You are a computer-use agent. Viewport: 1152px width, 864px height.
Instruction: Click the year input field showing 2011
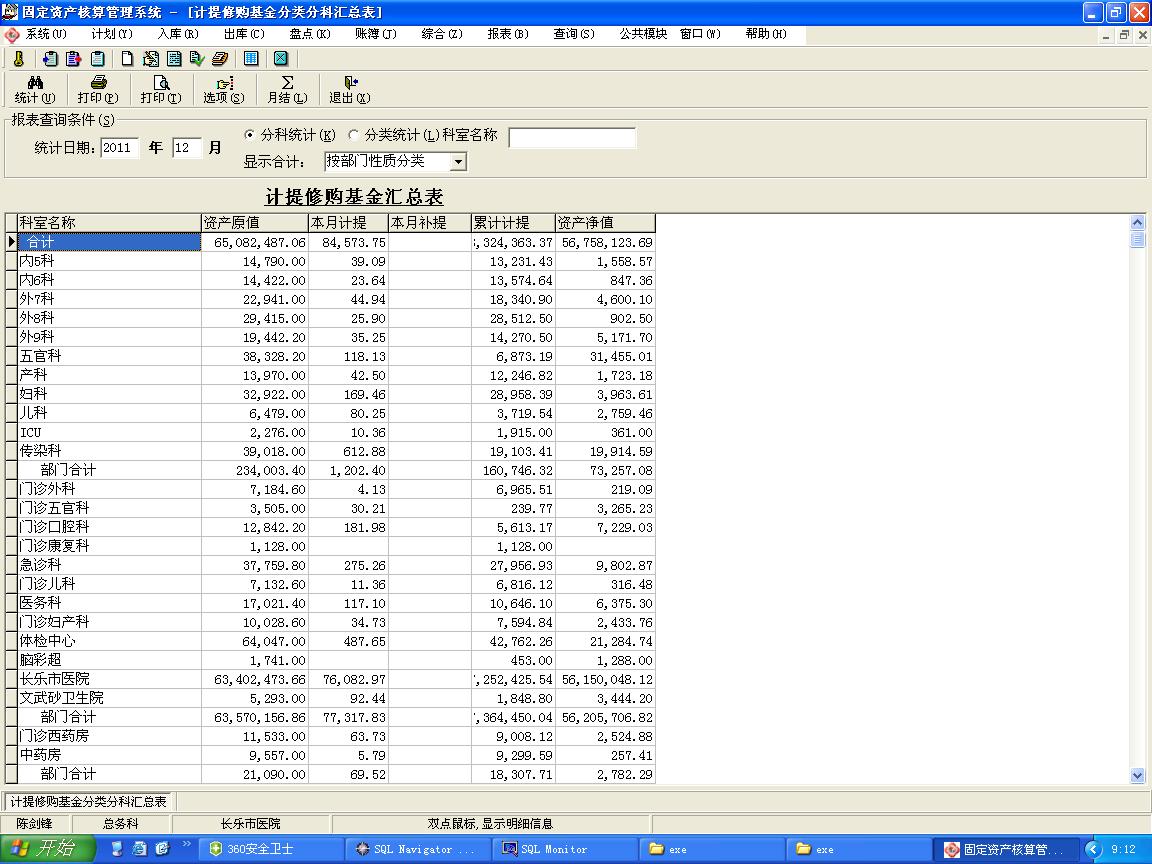tap(120, 148)
